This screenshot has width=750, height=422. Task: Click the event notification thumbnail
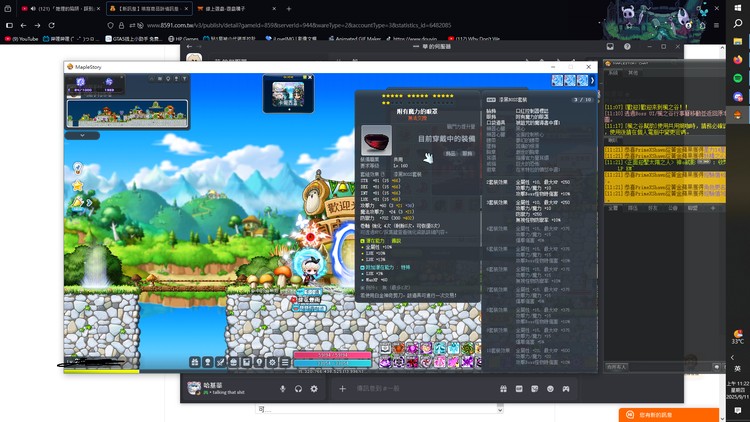288,94
